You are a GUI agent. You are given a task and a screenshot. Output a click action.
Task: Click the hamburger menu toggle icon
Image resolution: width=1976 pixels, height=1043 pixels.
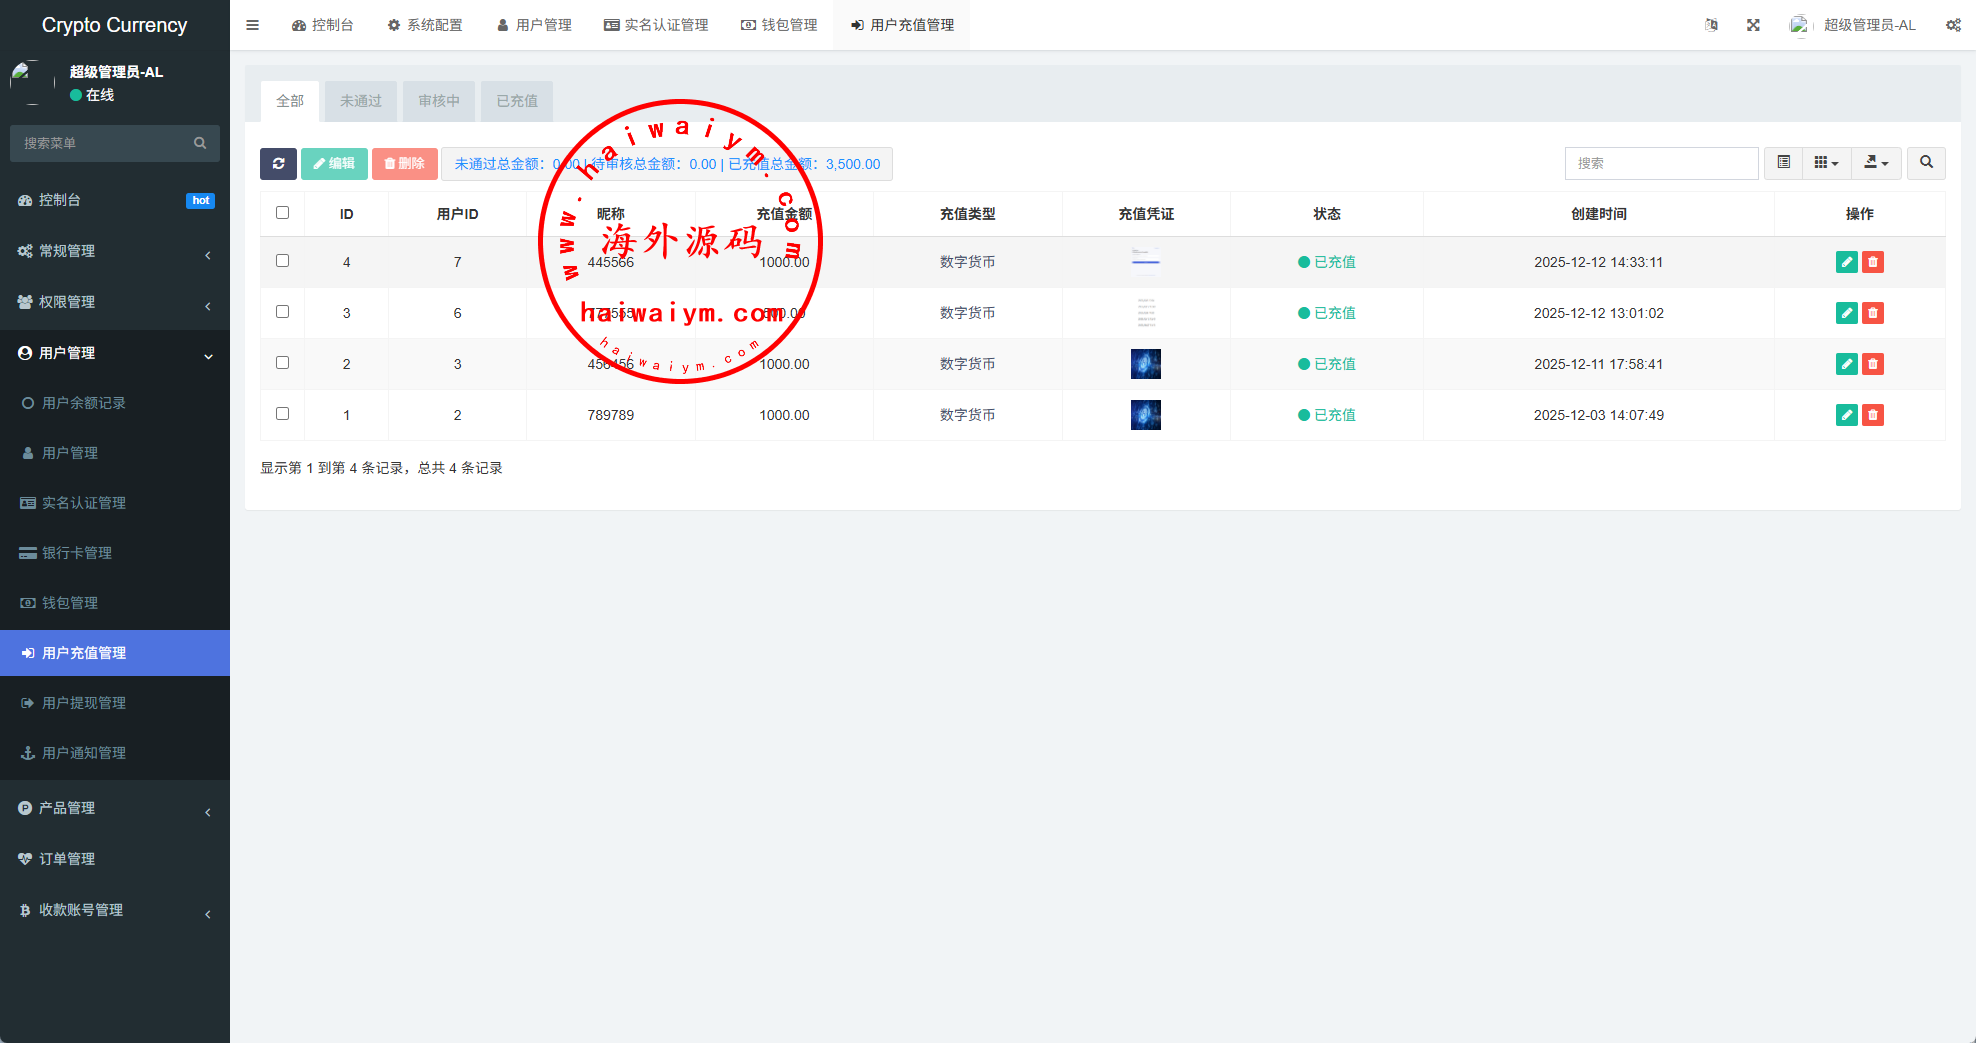tap(253, 25)
